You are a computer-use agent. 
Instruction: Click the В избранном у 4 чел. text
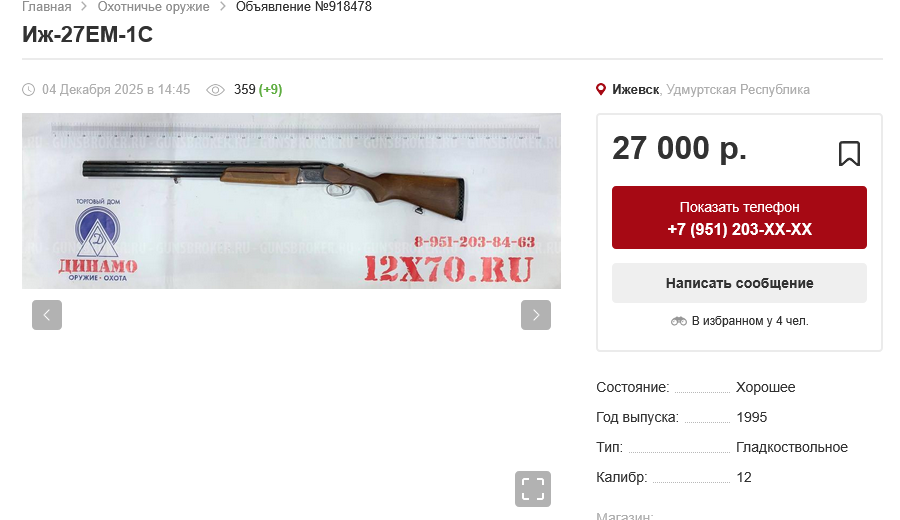click(750, 321)
